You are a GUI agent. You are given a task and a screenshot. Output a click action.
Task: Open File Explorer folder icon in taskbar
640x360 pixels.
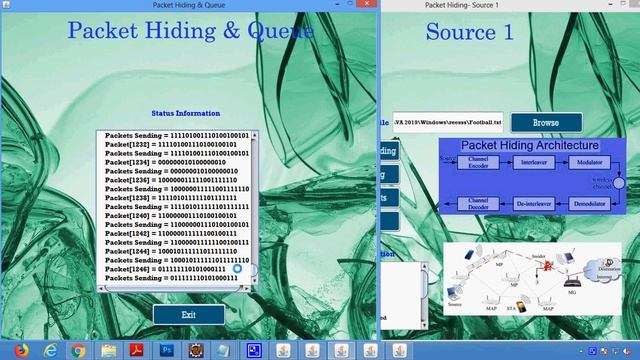coord(109,351)
